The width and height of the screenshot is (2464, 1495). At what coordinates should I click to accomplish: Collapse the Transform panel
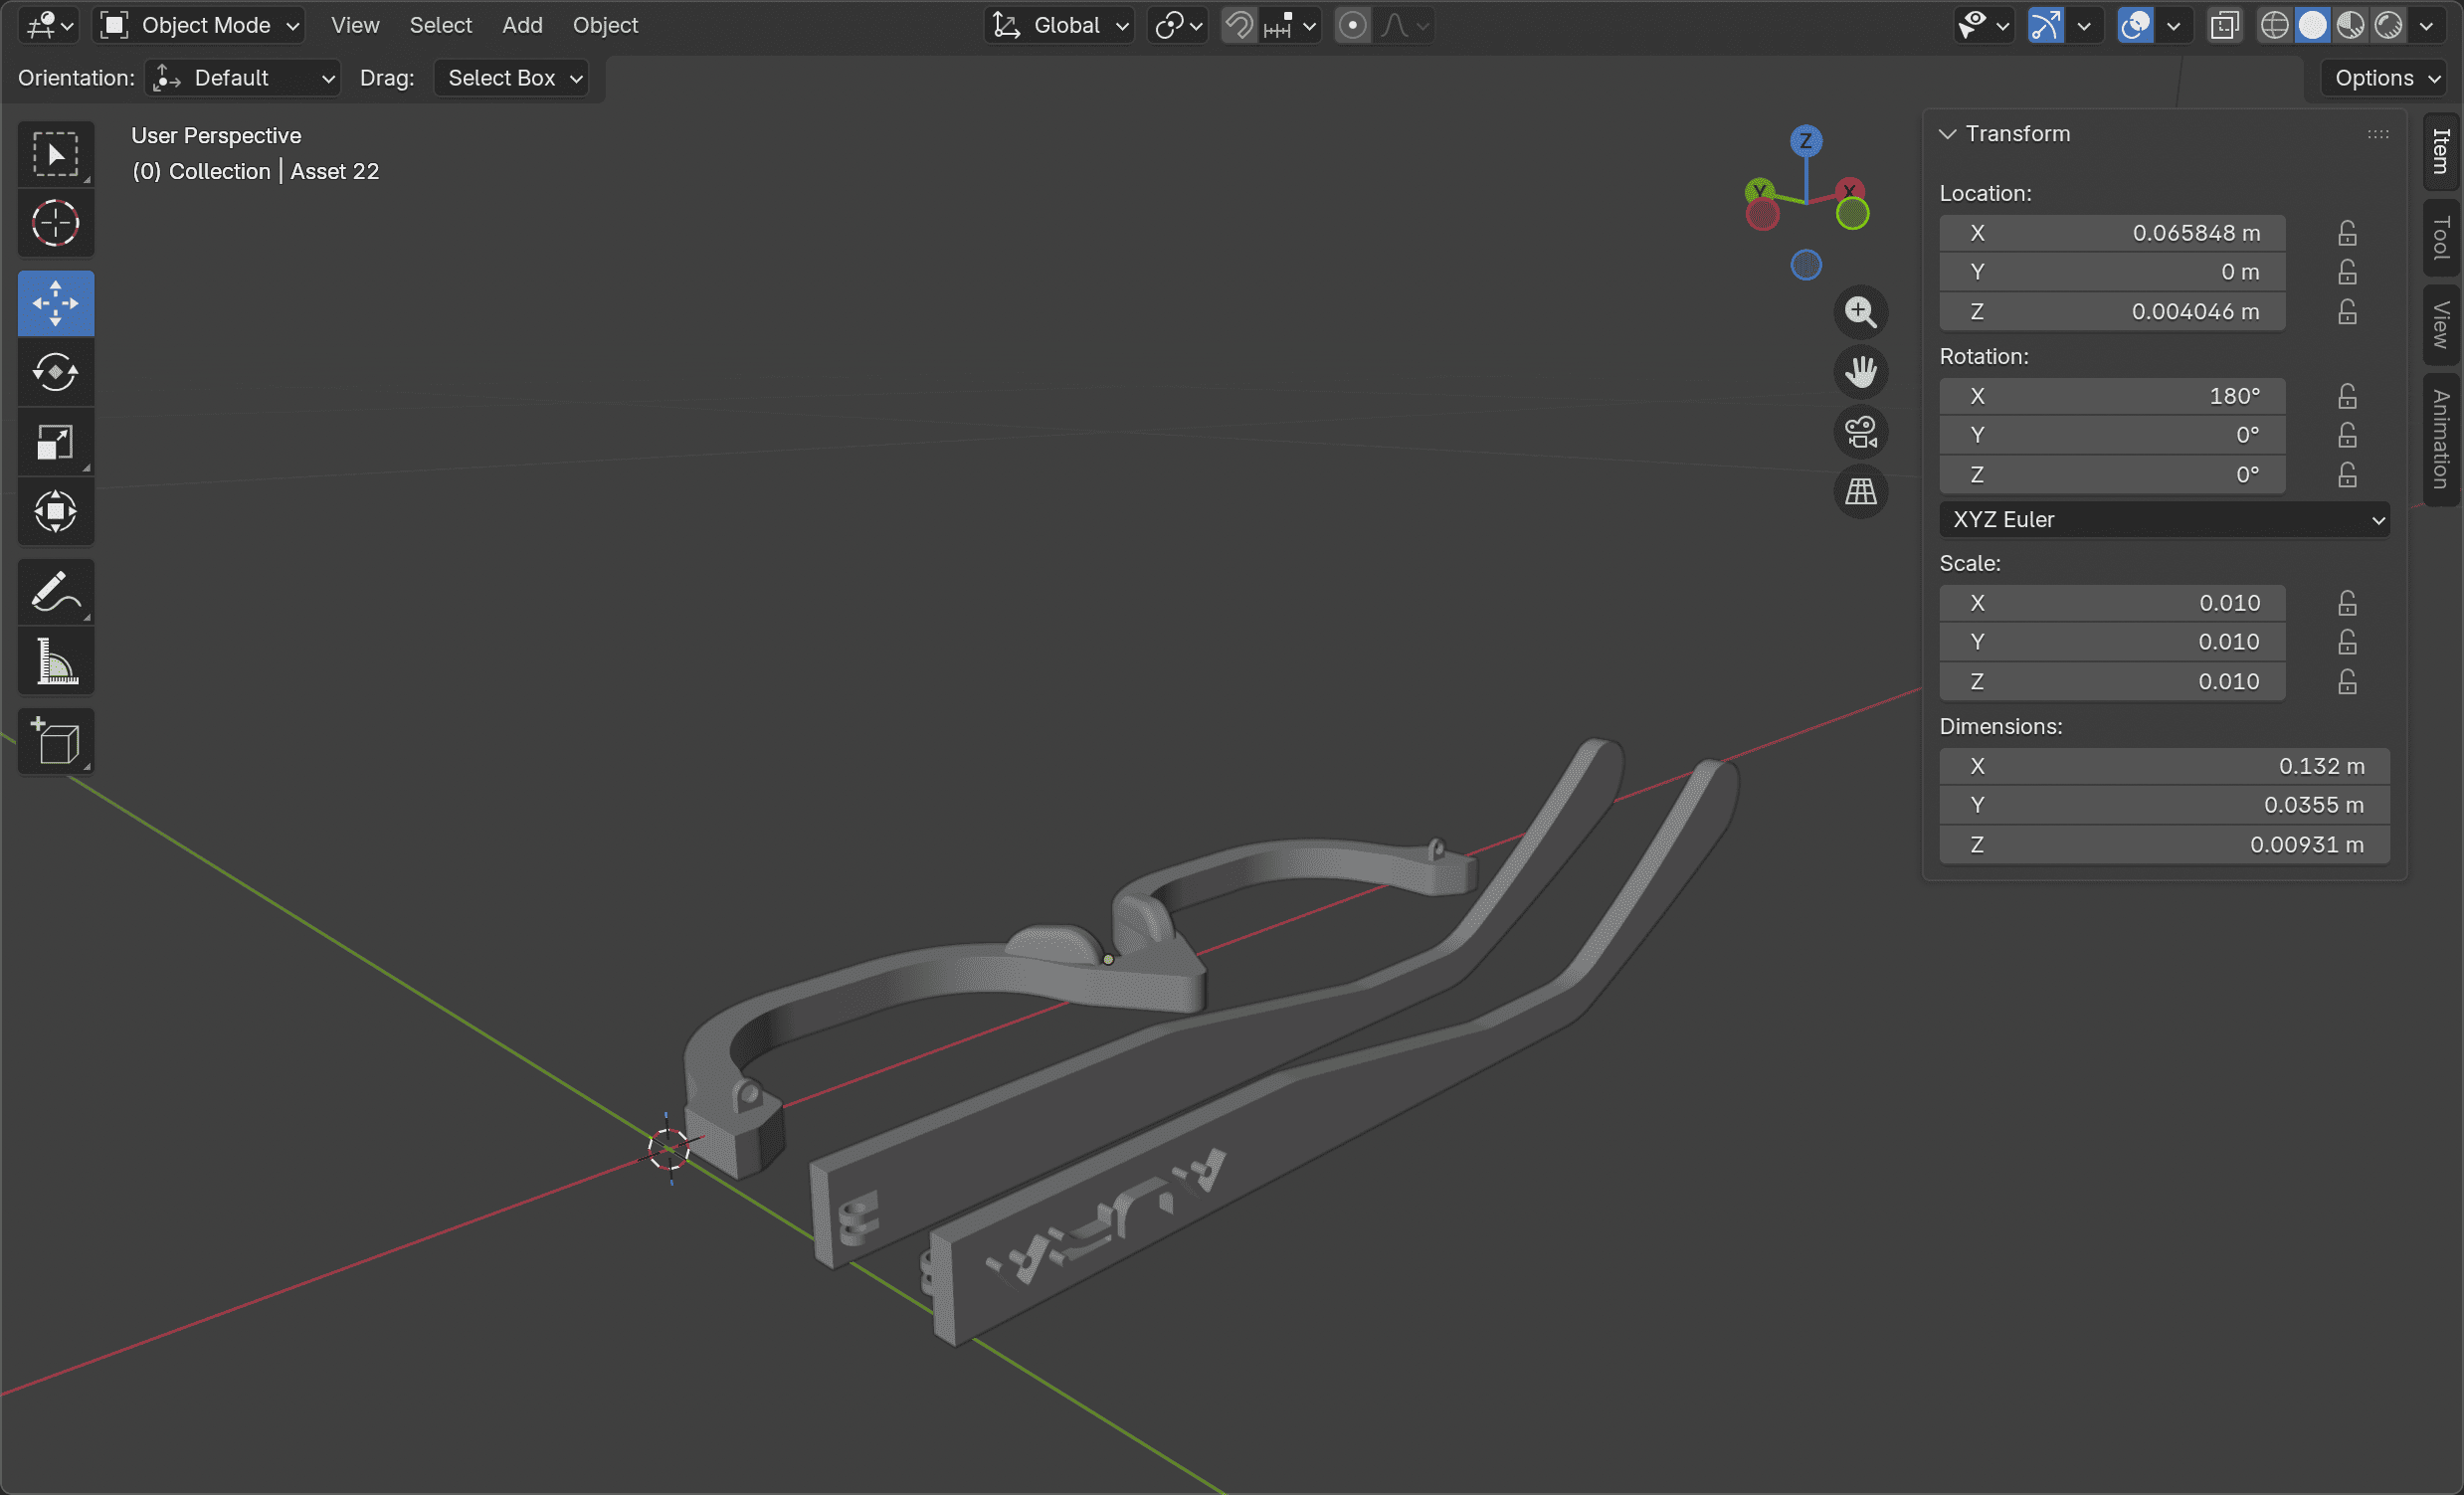coord(1948,134)
